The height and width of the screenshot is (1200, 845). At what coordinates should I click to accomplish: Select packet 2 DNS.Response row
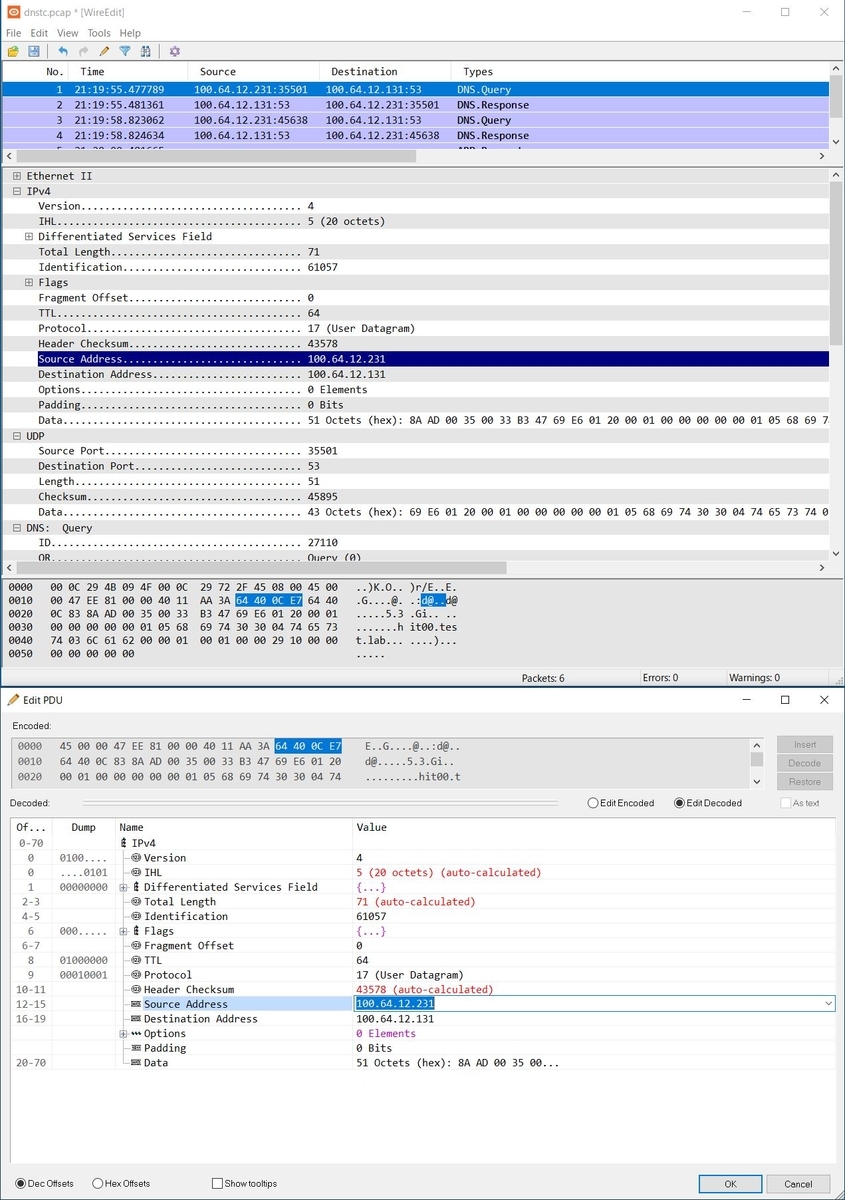tap(415, 105)
